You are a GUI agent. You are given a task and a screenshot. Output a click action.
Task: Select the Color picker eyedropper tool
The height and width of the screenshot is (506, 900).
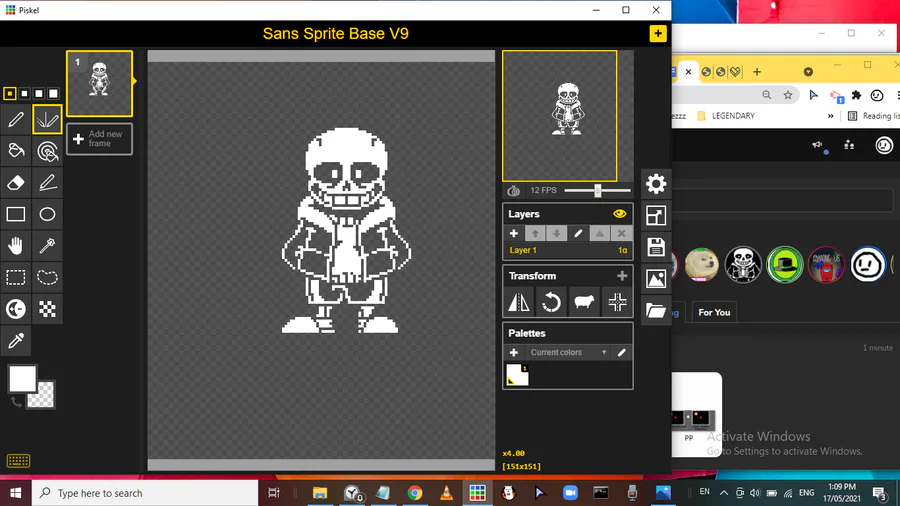tap(16, 340)
